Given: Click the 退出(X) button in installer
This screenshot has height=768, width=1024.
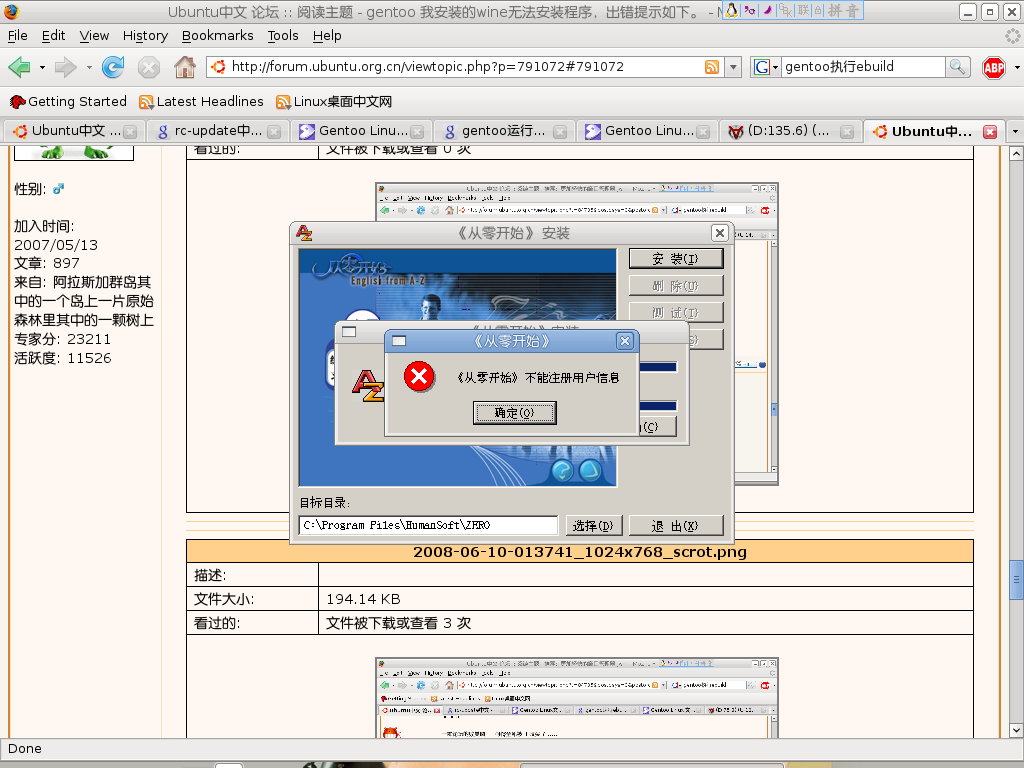Looking at the screenshot, I should 676,526.
